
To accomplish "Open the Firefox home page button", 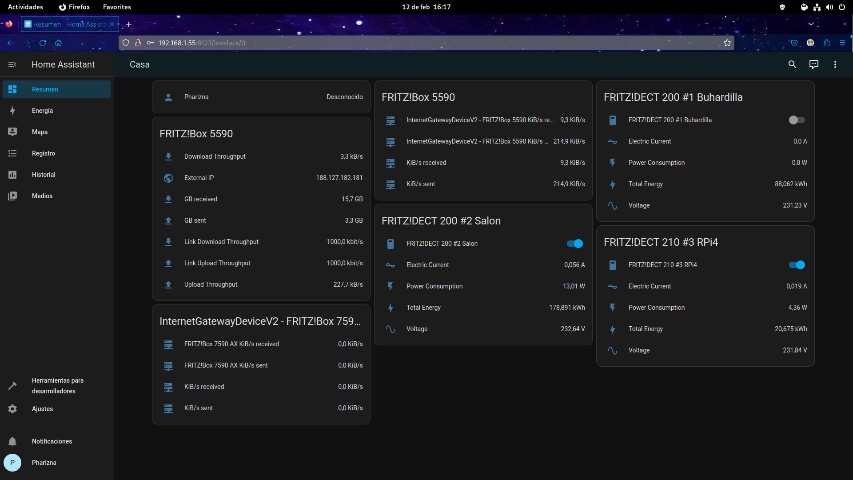I will pyautogui.click(x=58, y=42).
